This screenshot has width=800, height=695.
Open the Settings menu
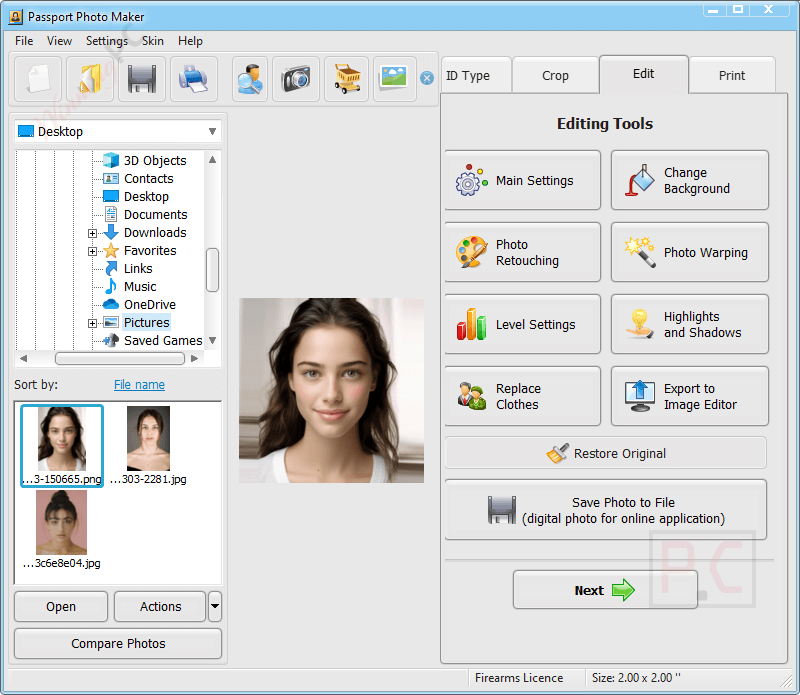pyautogui.click(x=107, y=41)
